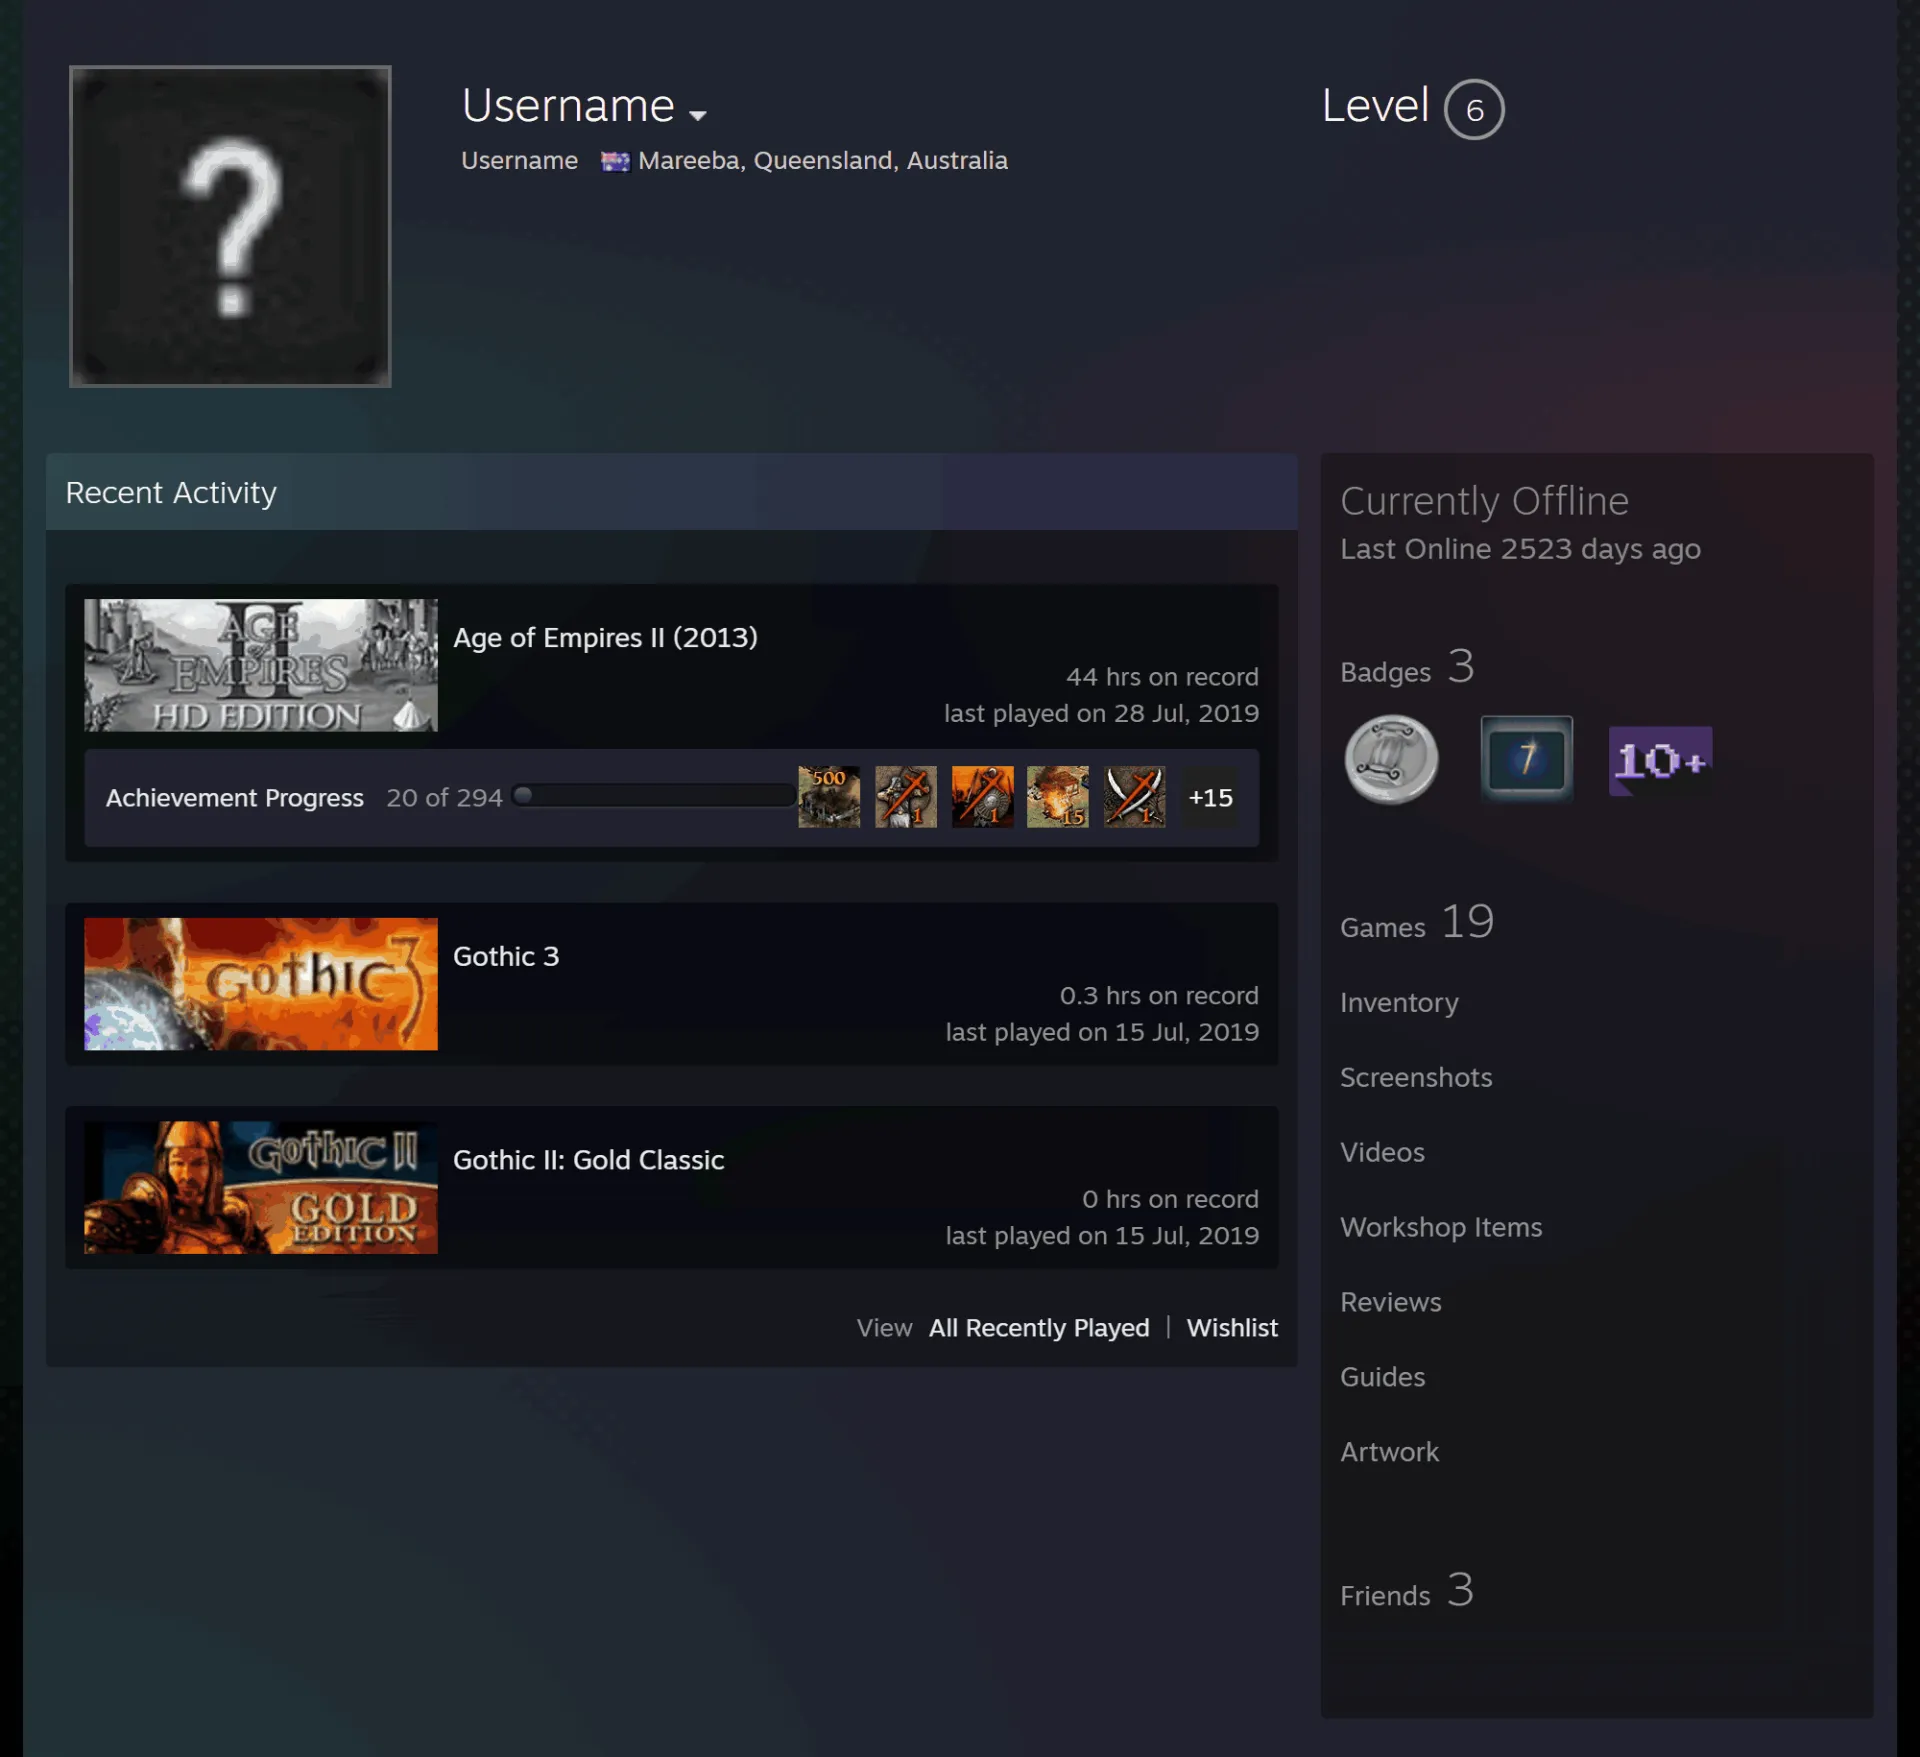Viewport: 1920px width, 1757px height.
Task: Click the 500 achievement icon
Action: [829, 797]
